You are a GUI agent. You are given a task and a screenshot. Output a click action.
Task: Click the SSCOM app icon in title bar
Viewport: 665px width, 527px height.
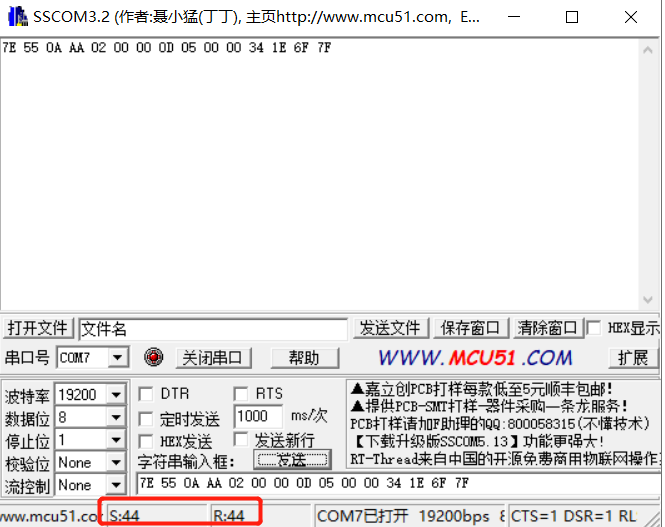18,16
